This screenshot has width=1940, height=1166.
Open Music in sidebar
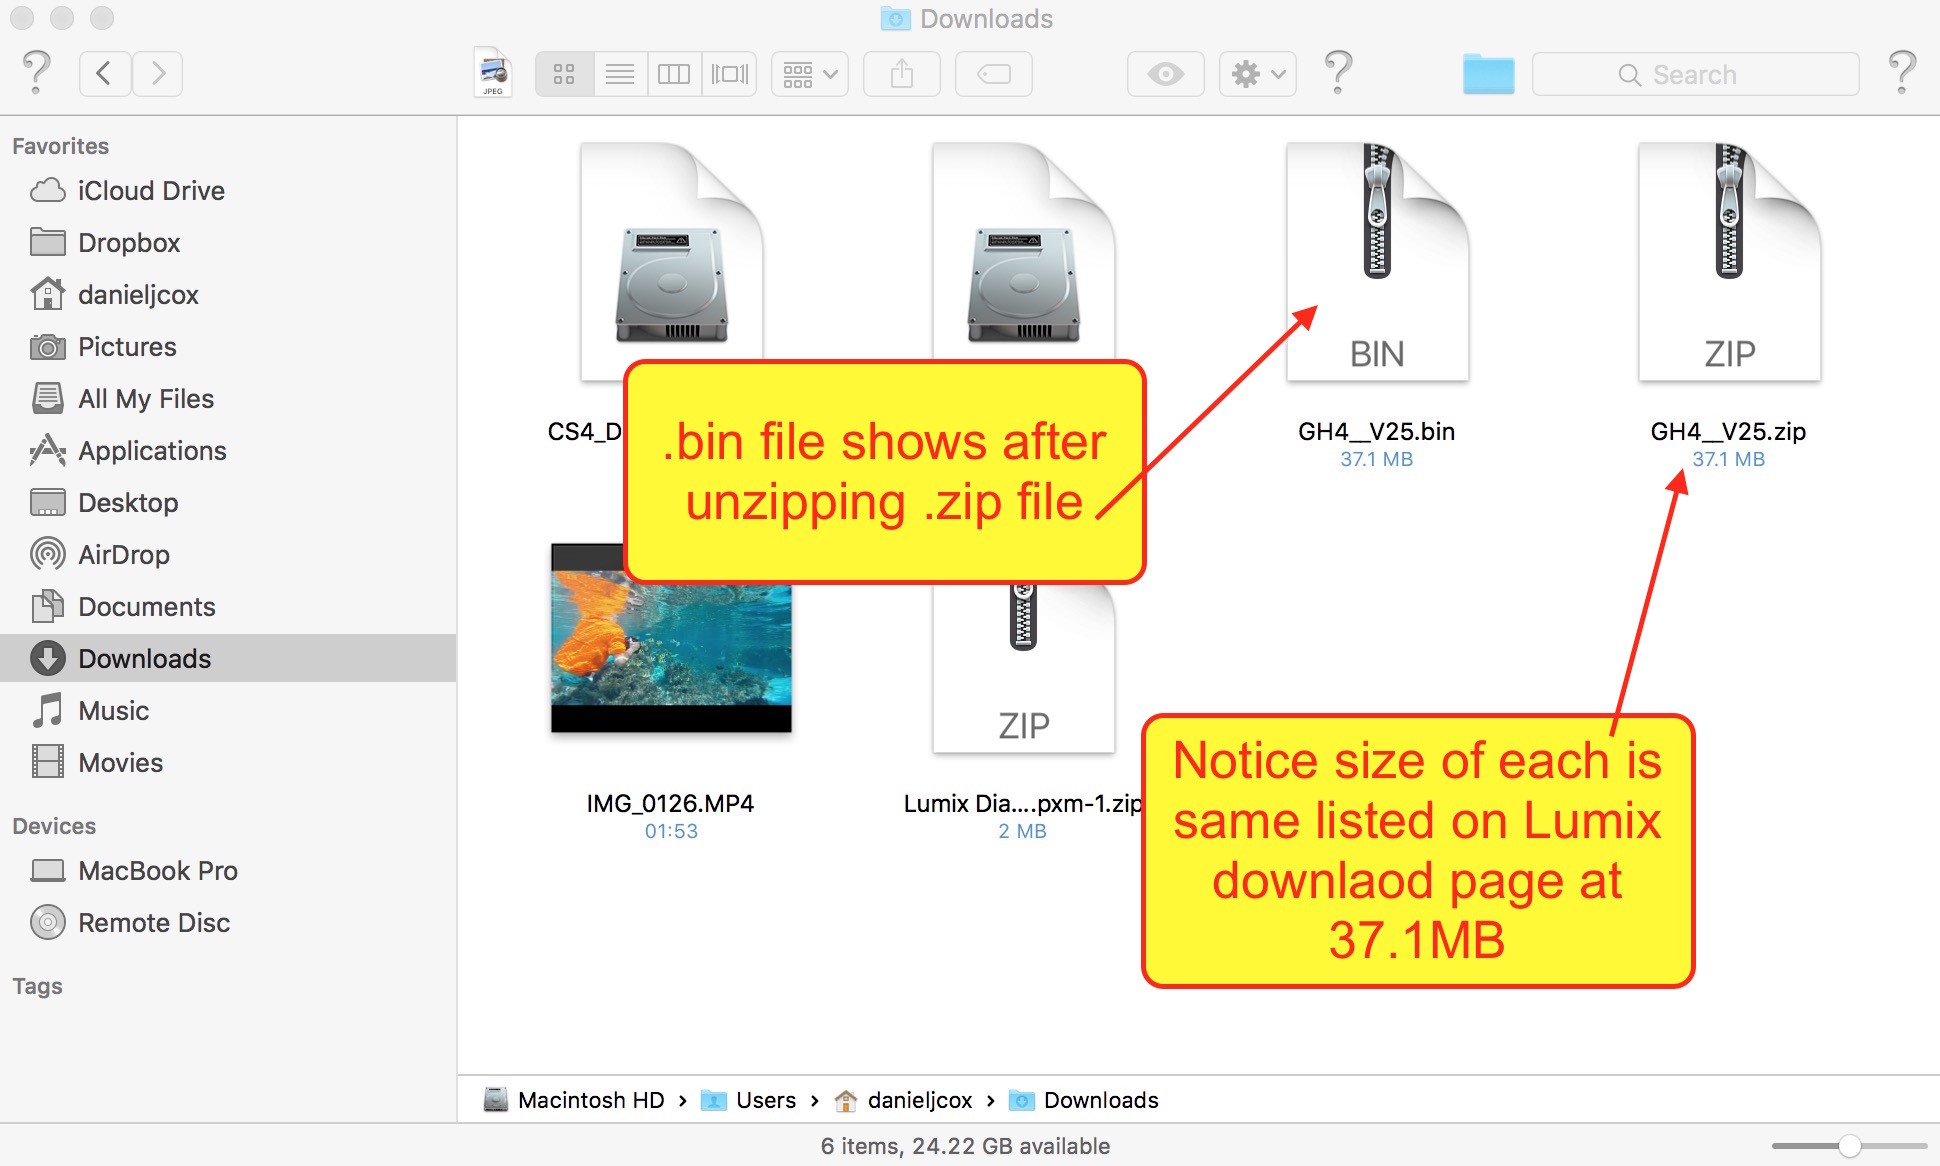point(228,710)
